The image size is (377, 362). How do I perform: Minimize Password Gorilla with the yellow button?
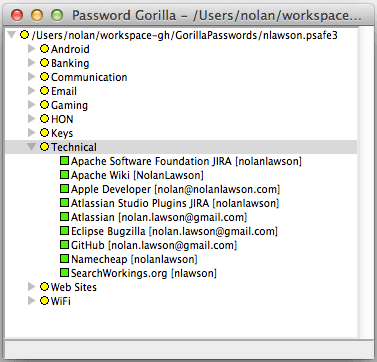point(37,15)
